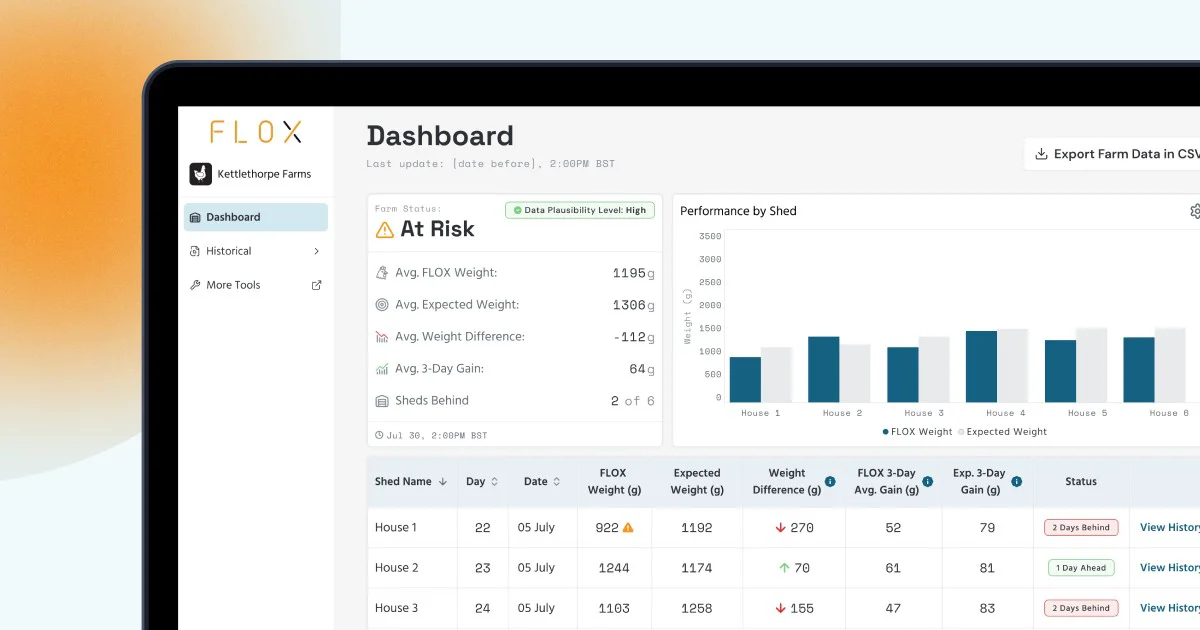Image resolution: width=1200 pixels, height=630 pixels.
Task: Click the FLOX Weight legend entry
Action: click(917, 432)
